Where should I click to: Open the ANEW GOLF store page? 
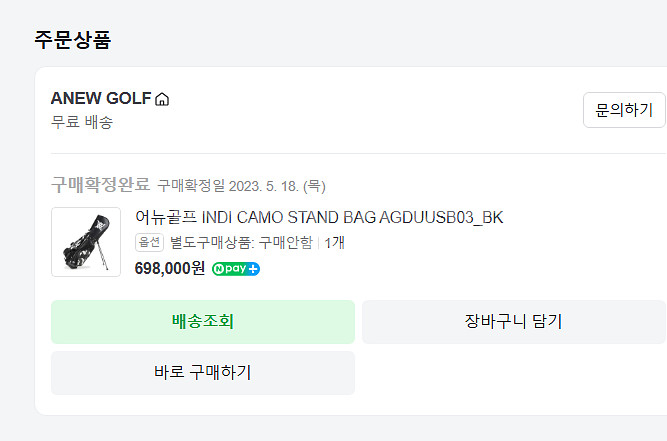(x=100, y=98)
